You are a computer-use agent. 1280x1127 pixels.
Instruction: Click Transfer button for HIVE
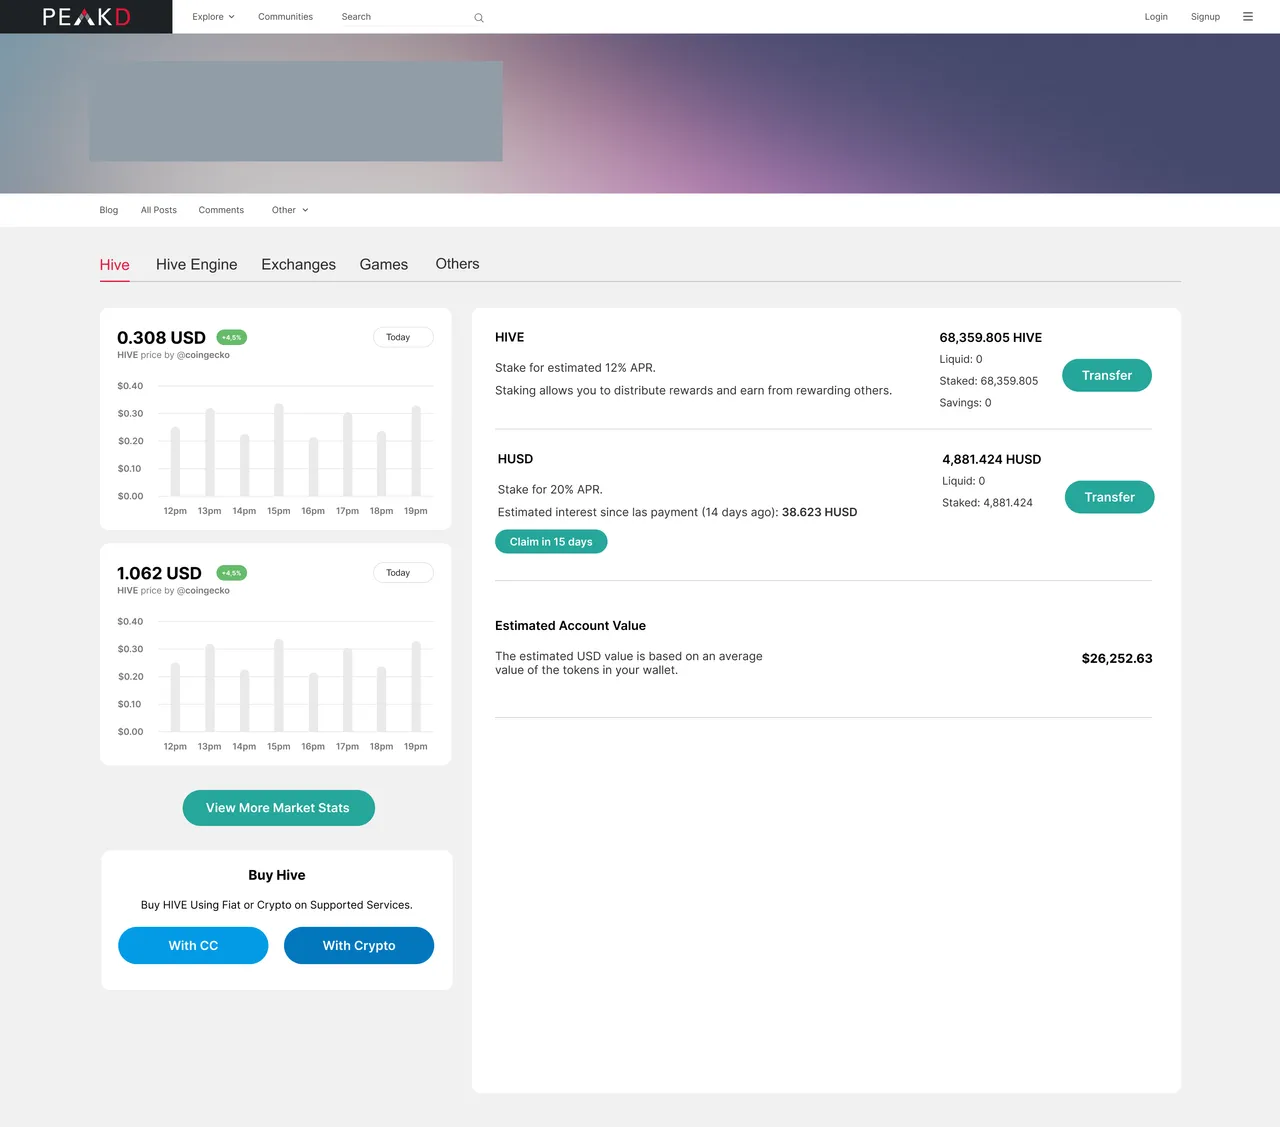[1107, 375]
